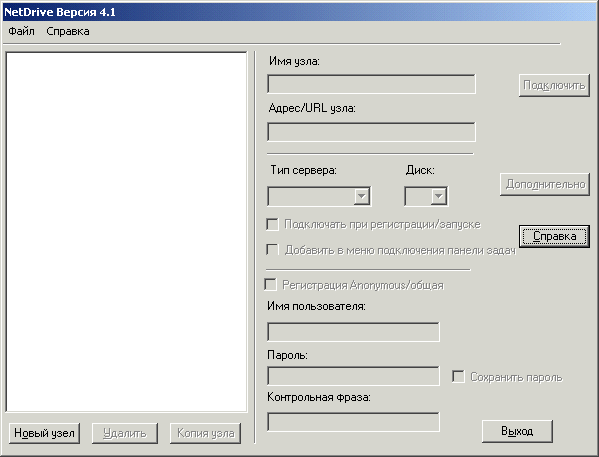This screenshot has width=599, height=457.
Task: Toggle Сохранить пароль checkbox
Action: (x=458, y=376)
